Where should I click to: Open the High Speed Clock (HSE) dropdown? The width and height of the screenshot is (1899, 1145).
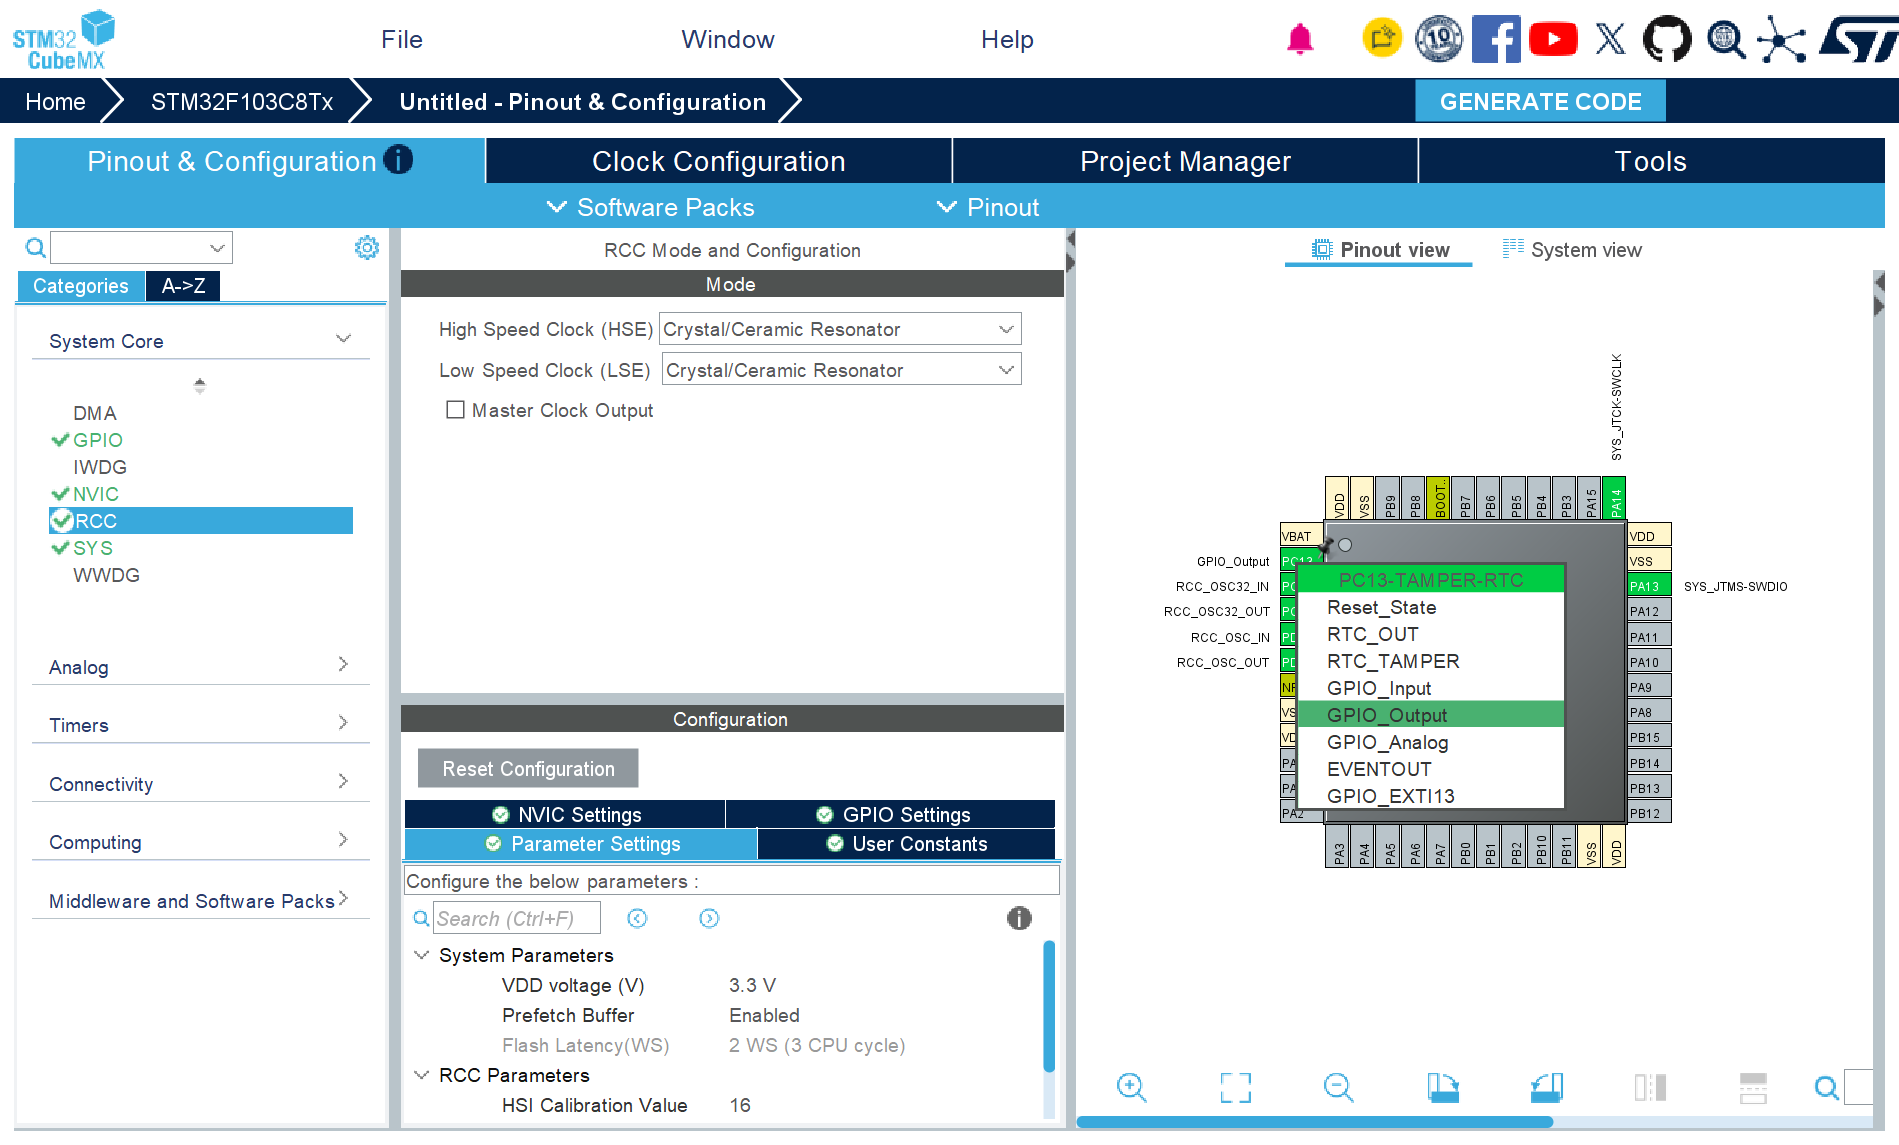pyautogui.click(x=840, y=329)
